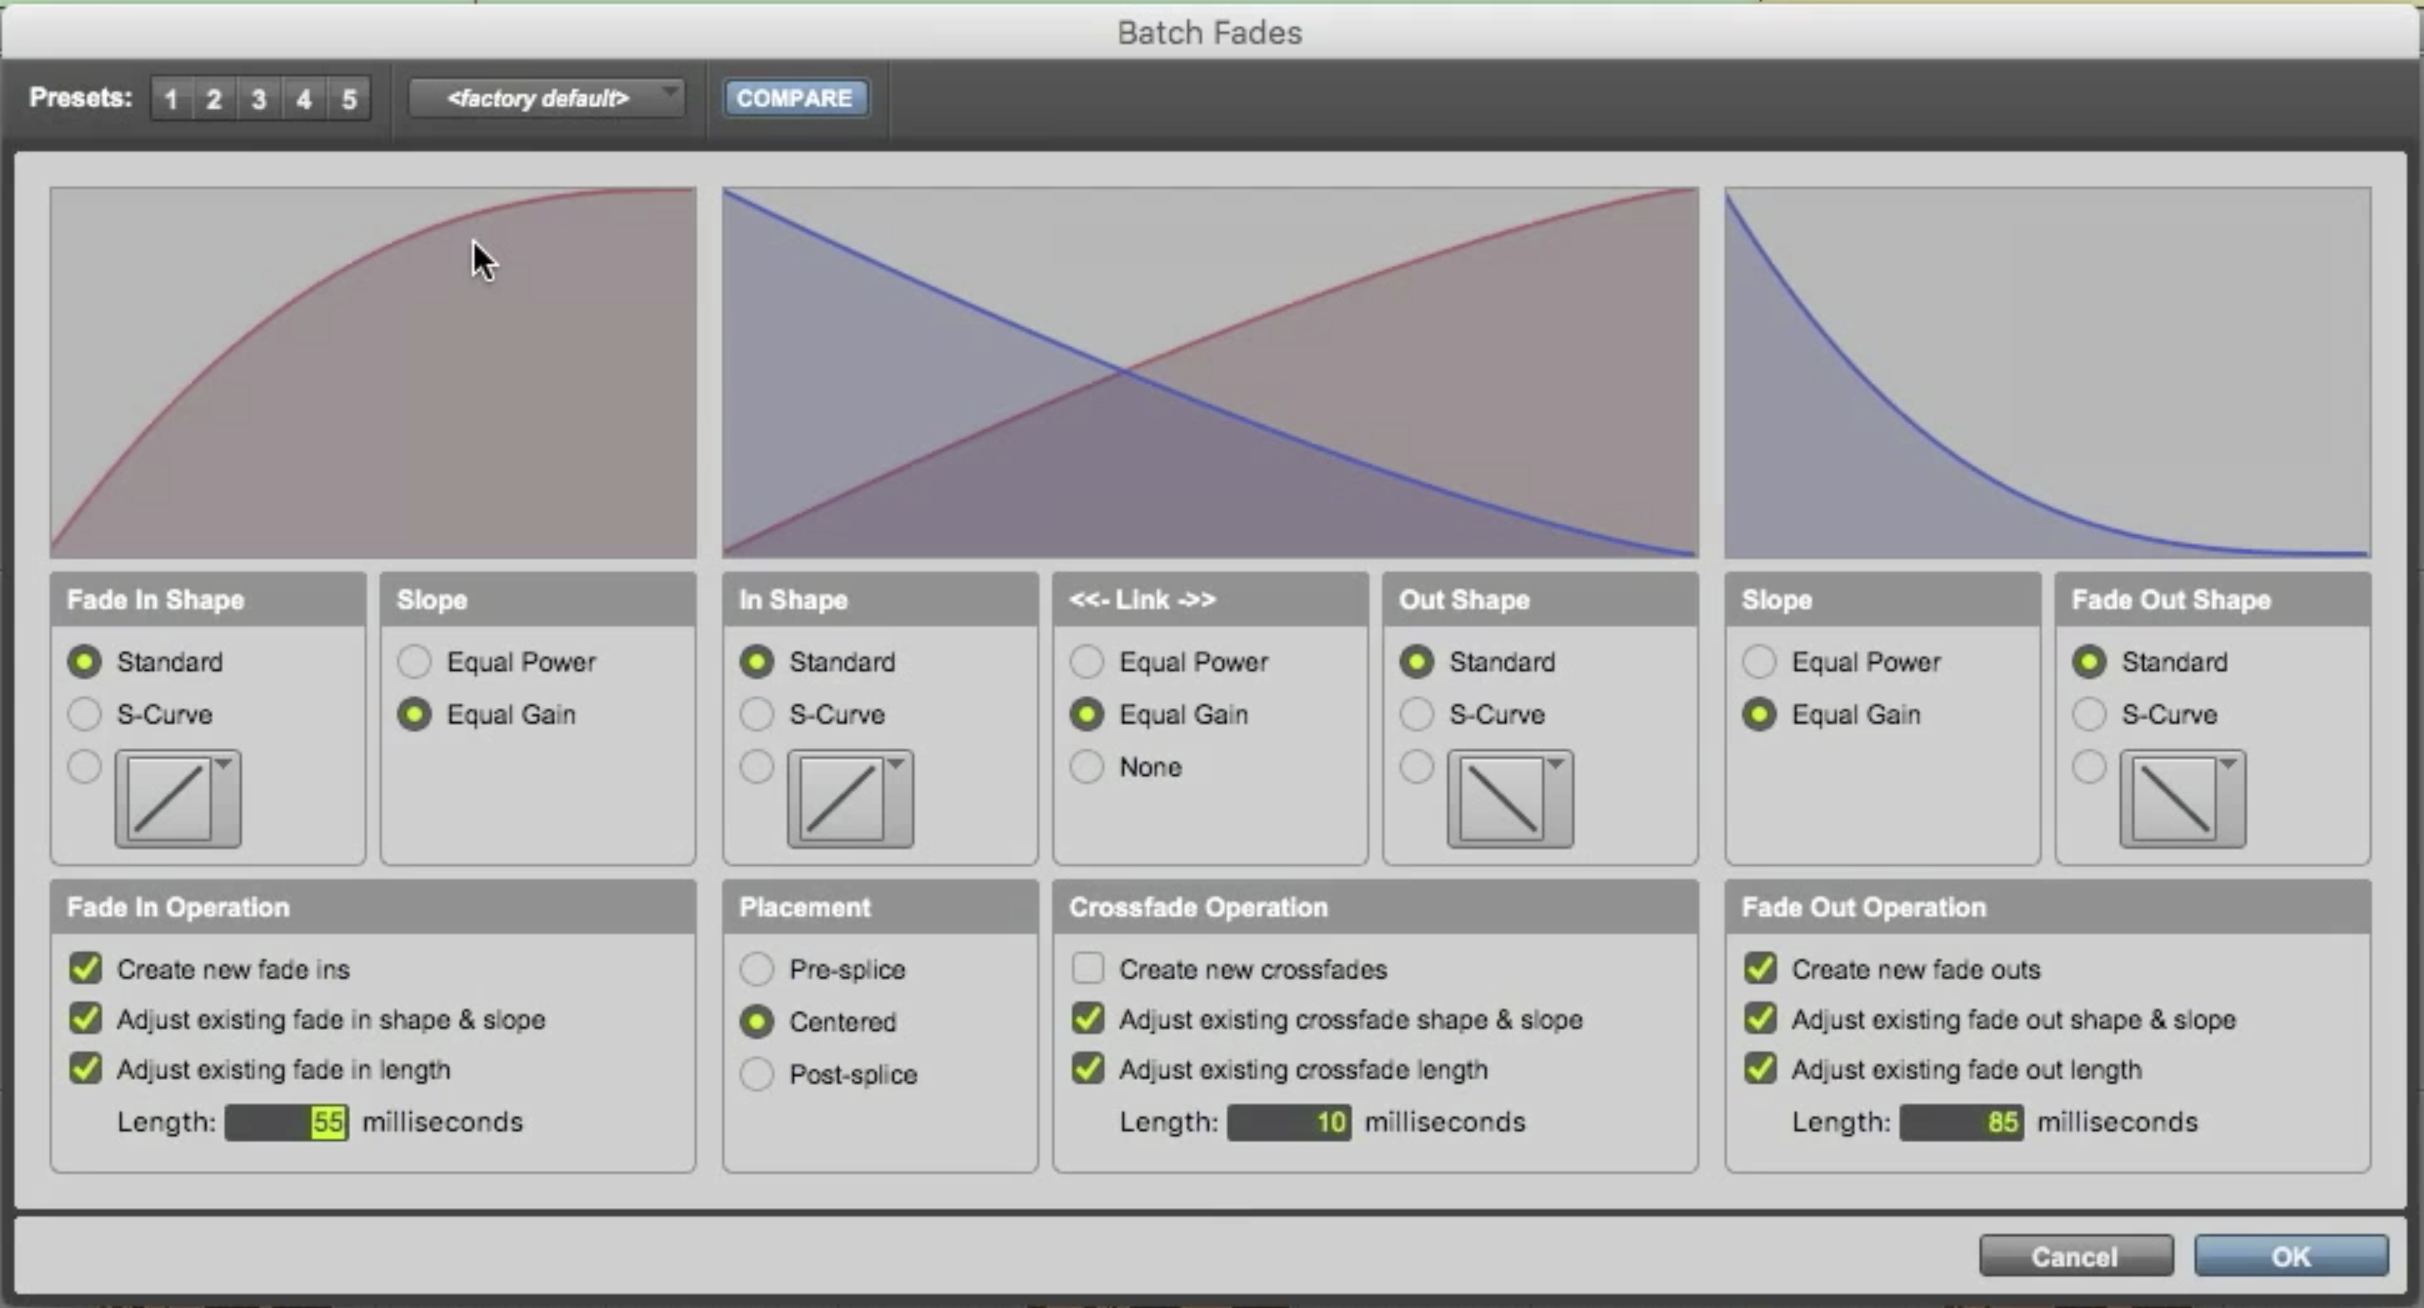This screenshot has height=1308, width=2424.
Task: Click the OK button
Action: (2290, 1256)
